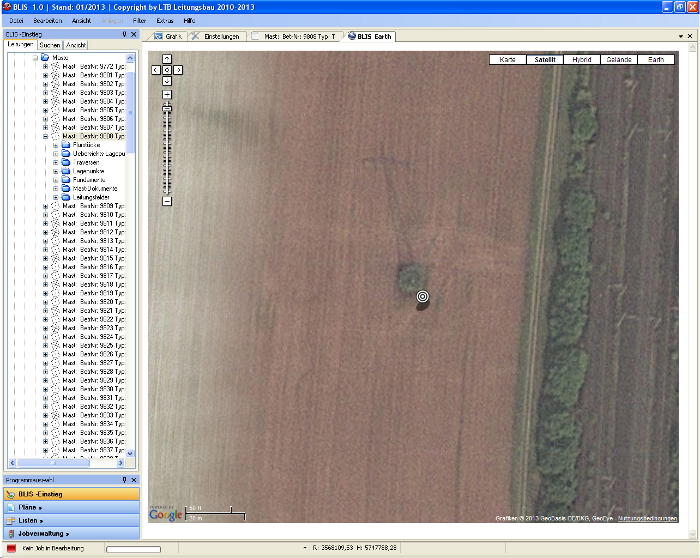Click the mast icon of row Betr-Nr 9801

(x=55, y=75)
